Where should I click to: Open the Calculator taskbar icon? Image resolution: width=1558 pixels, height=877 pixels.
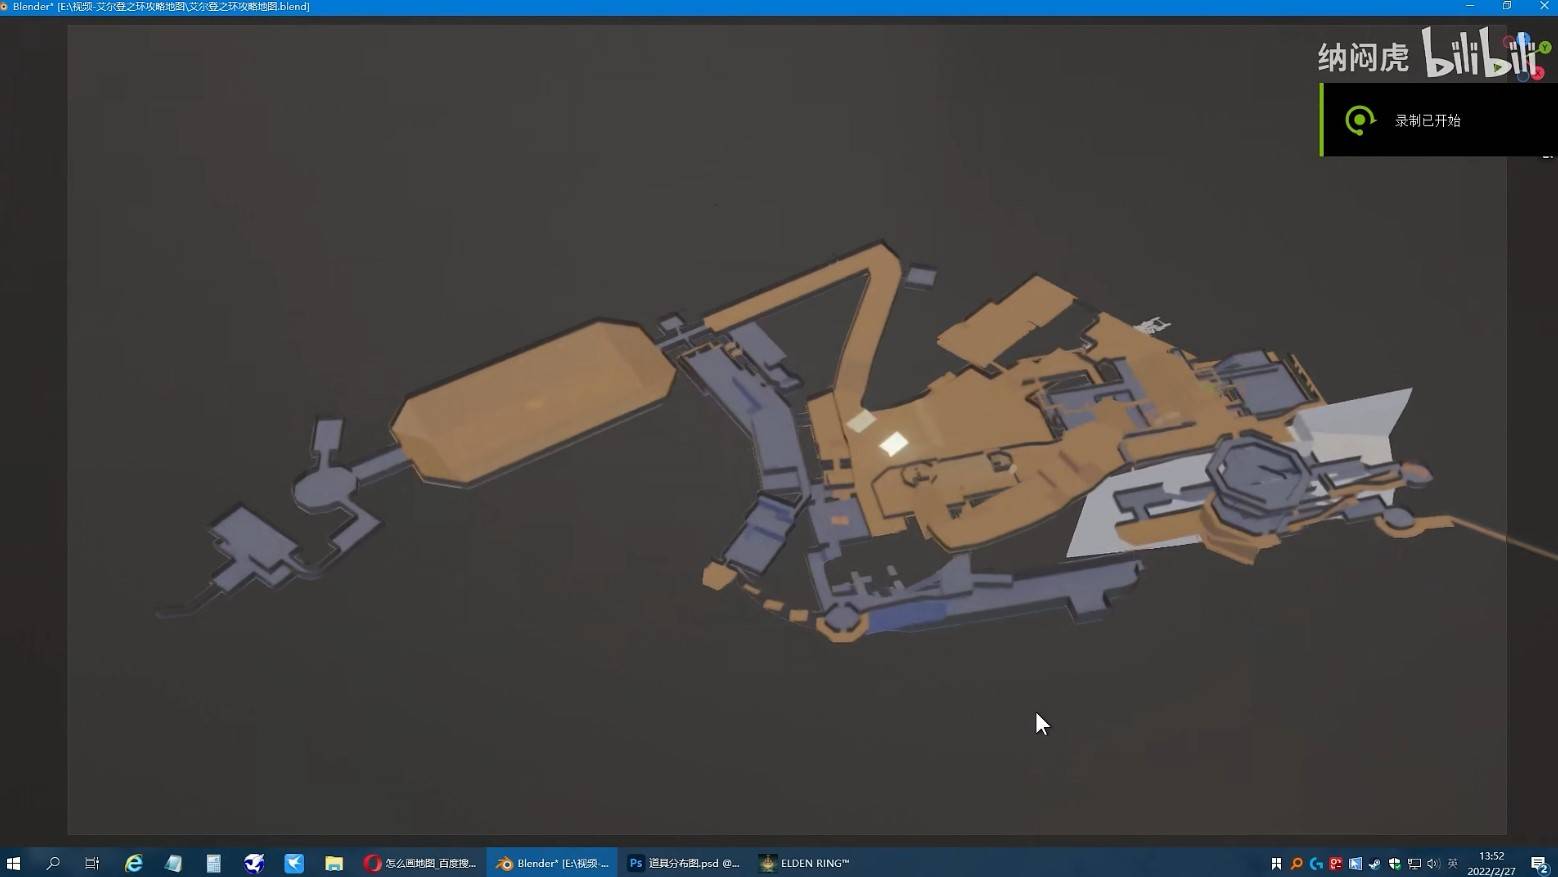coord(213,863)
